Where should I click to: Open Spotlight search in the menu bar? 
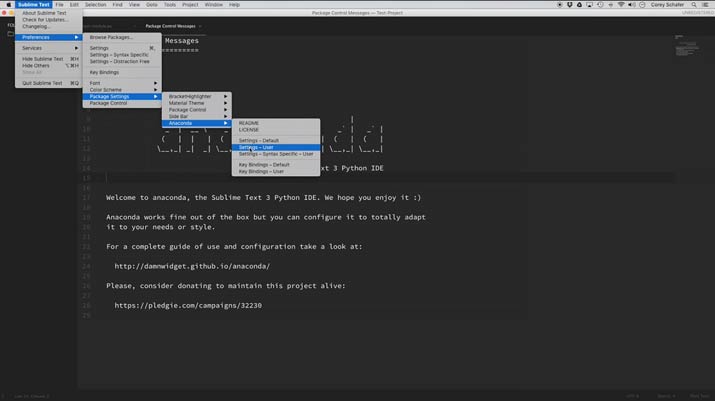pyautogui.click(x=694, y=5)
